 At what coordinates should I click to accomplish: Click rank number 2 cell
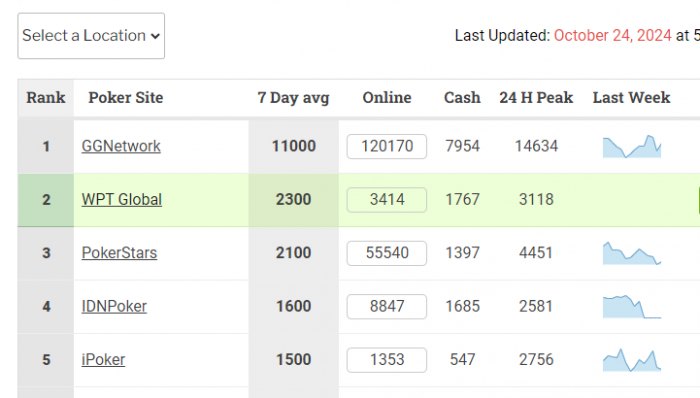click(46, 200)
